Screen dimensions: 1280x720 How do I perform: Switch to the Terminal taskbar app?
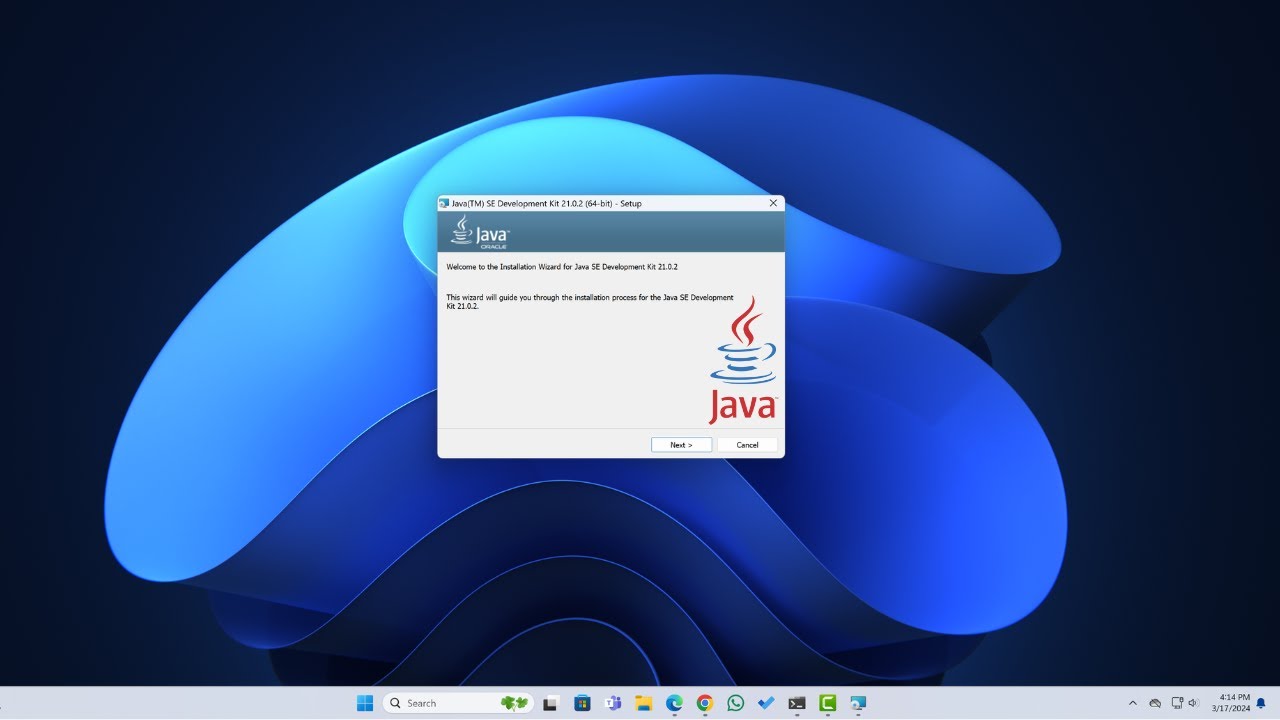(797, 703)
